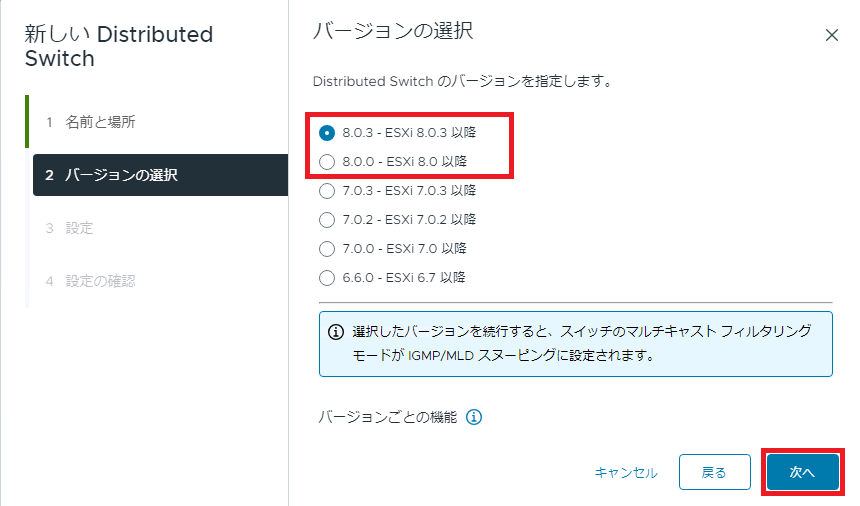Screen dimensions: 860x506
Task: Click the バージョンごとの機能 text
Action: (388, 417)
